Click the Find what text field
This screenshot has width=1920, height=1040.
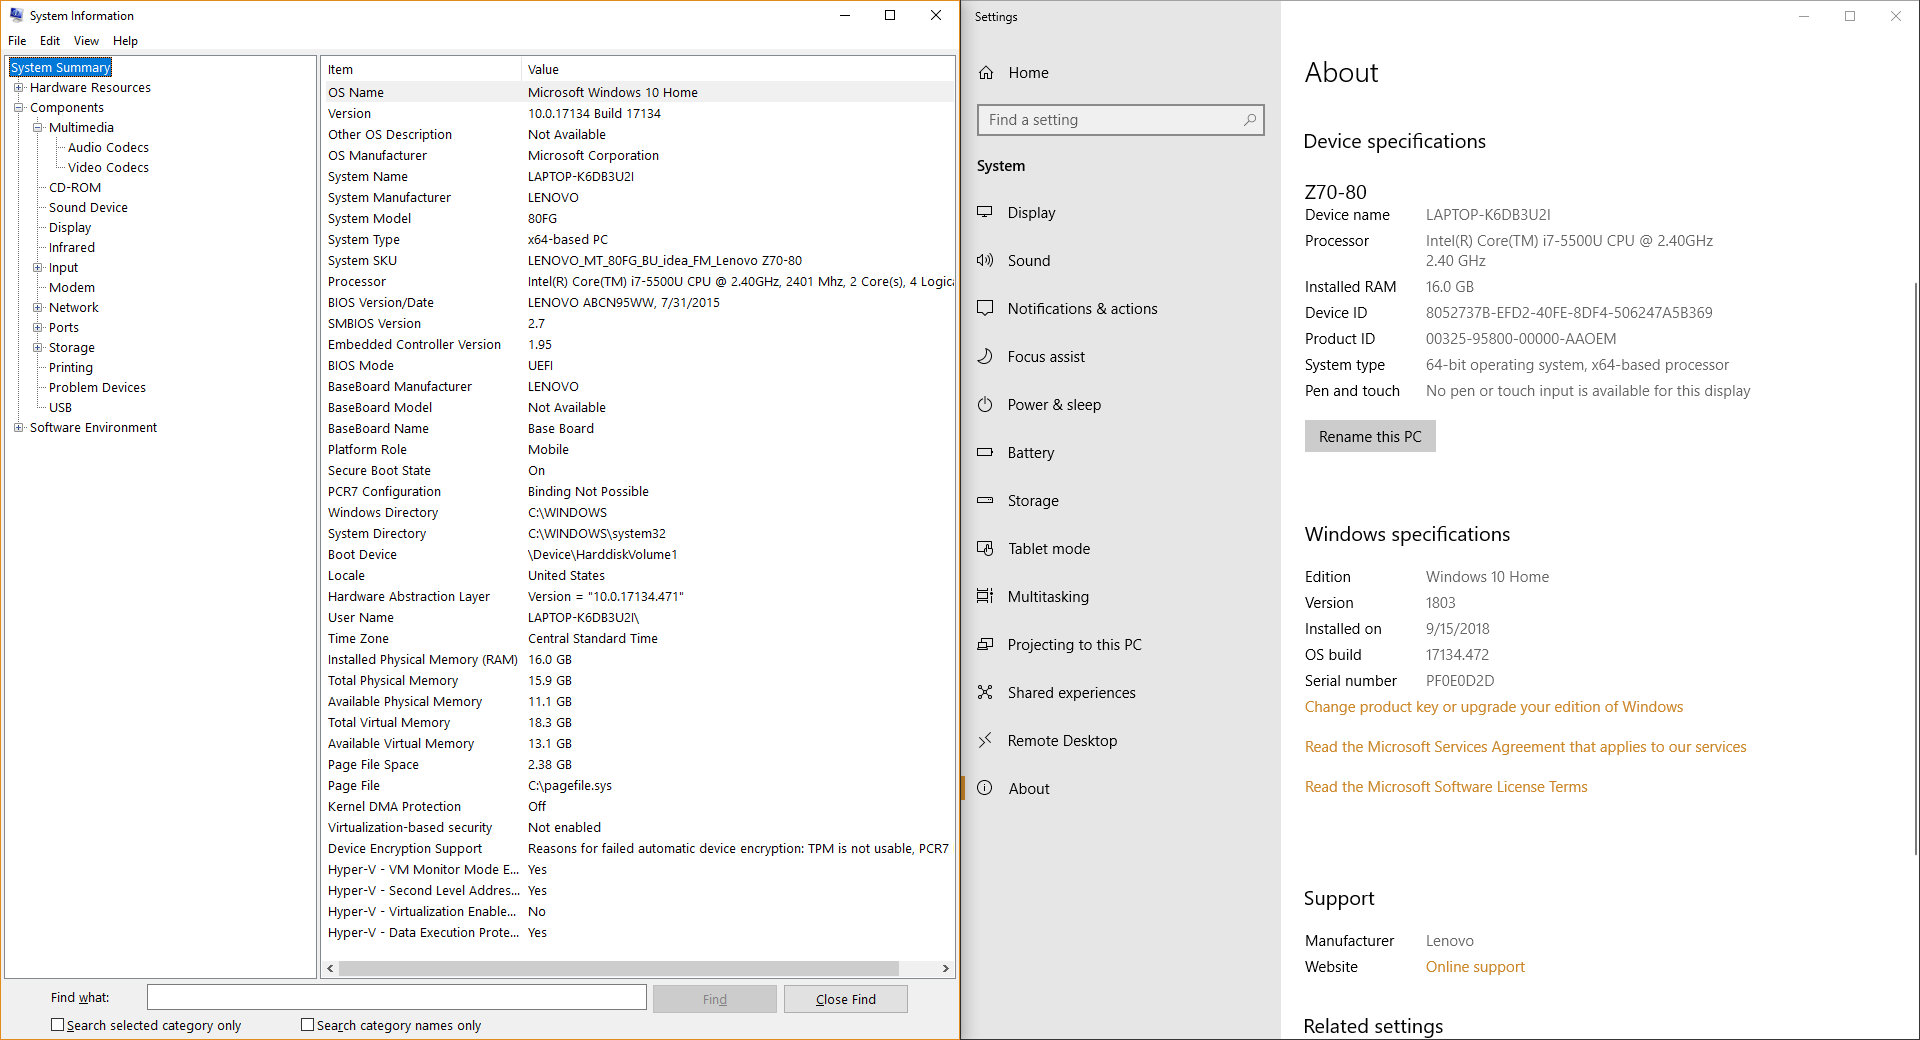pos(396,997)
